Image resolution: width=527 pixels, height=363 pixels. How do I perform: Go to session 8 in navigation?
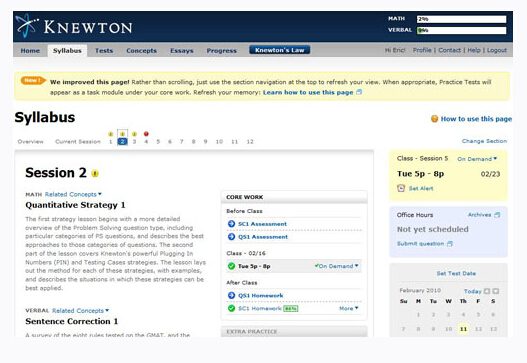194,142
